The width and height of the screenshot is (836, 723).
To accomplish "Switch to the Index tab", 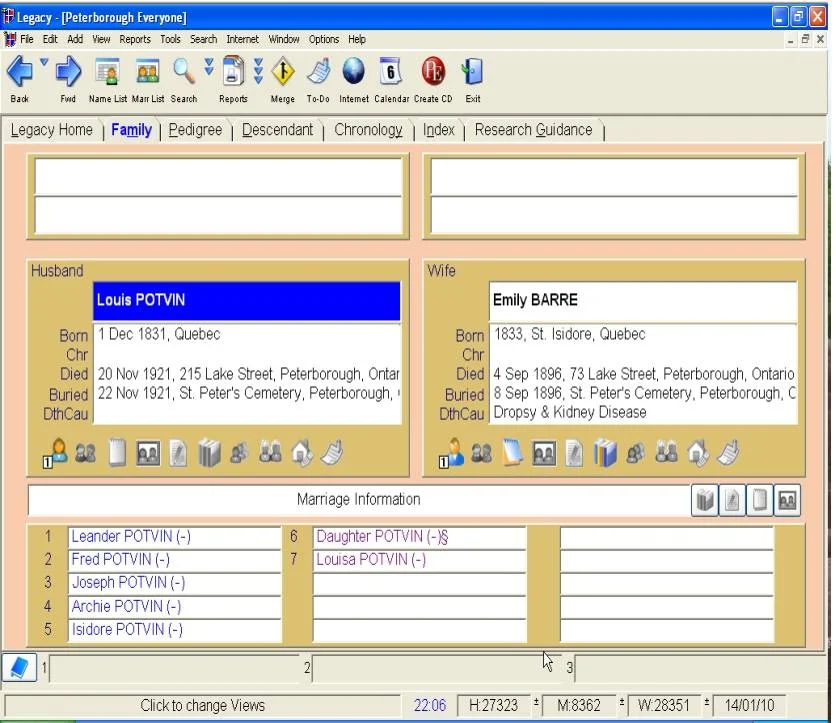I will [x=438, y=130].
